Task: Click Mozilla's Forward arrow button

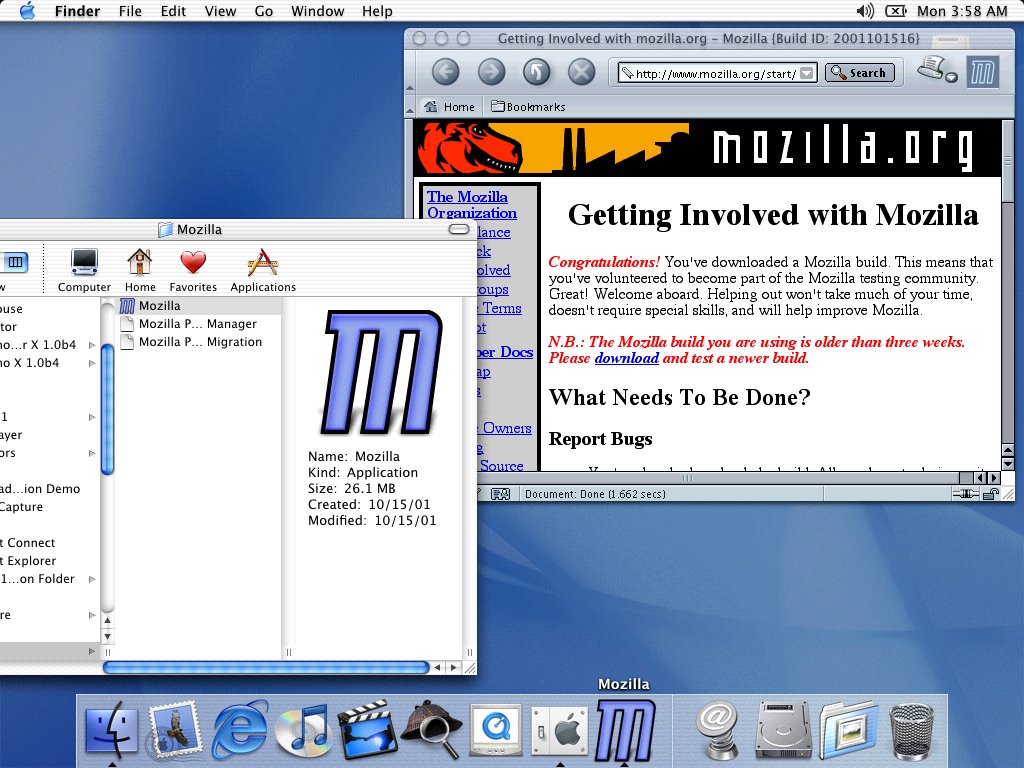Action: [491, 72]
